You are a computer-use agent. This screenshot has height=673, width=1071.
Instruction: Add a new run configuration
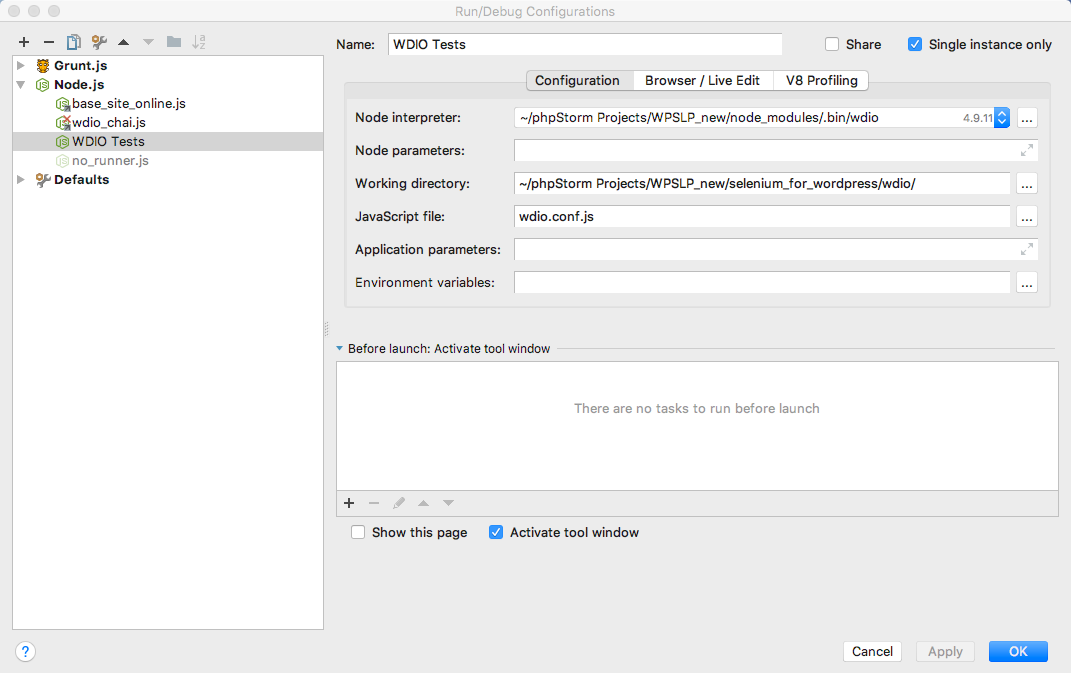coord(23,42)
